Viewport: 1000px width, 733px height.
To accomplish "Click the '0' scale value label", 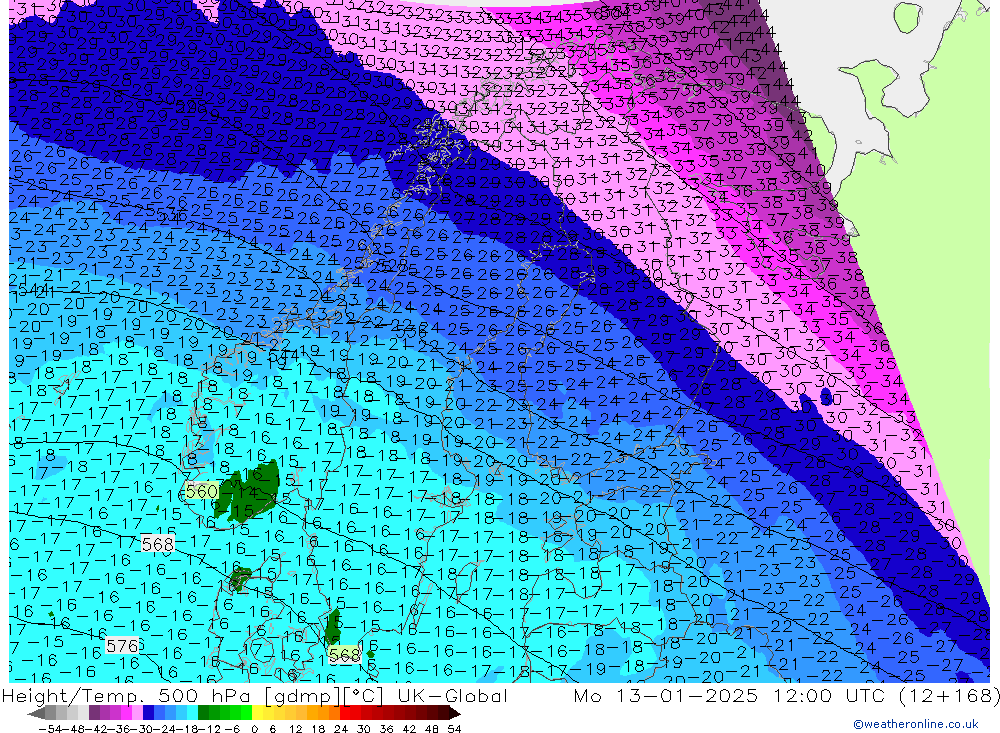I will point(254,729).
